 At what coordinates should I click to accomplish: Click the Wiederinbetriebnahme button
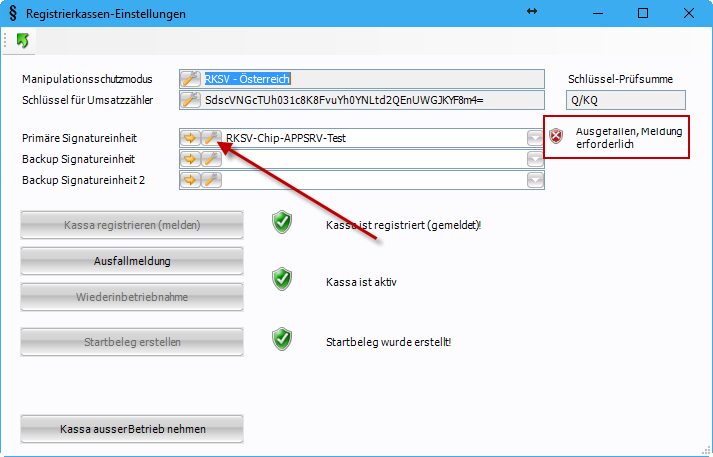pos(132,297)
